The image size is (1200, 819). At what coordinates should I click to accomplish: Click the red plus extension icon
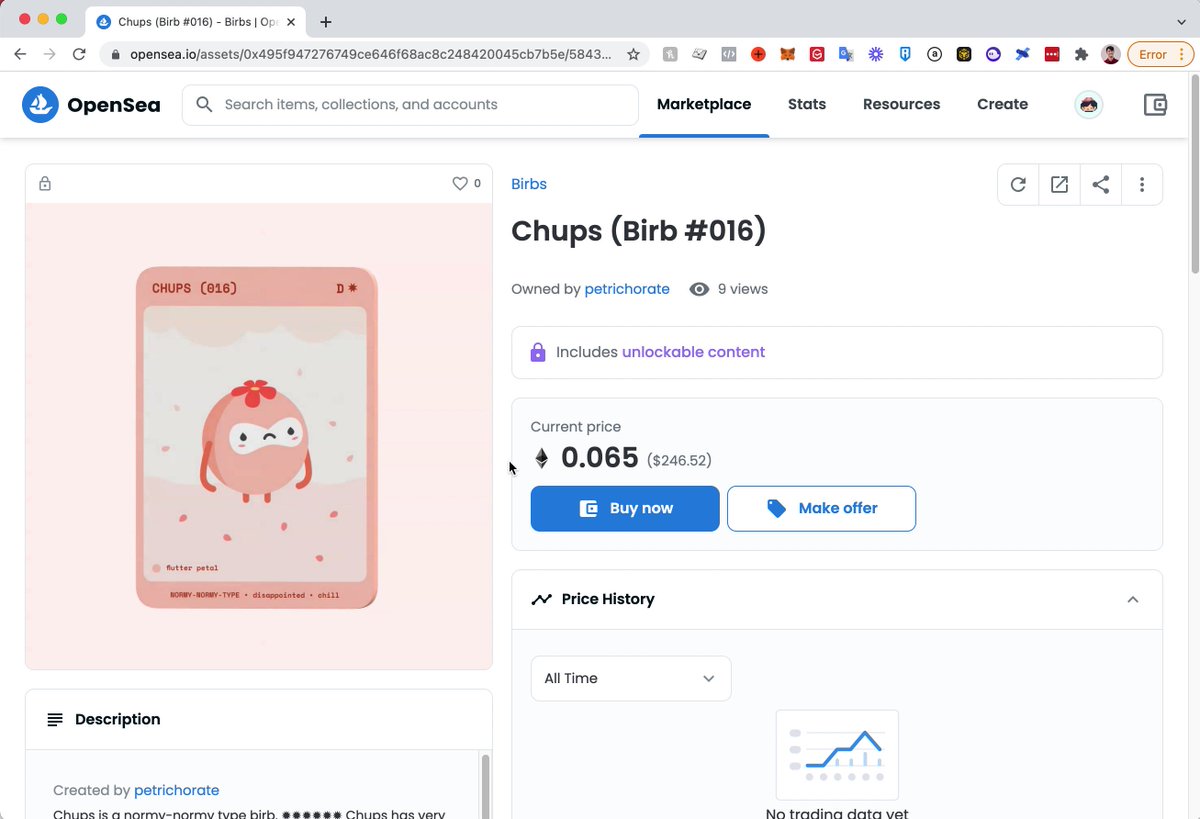(758, 54)
